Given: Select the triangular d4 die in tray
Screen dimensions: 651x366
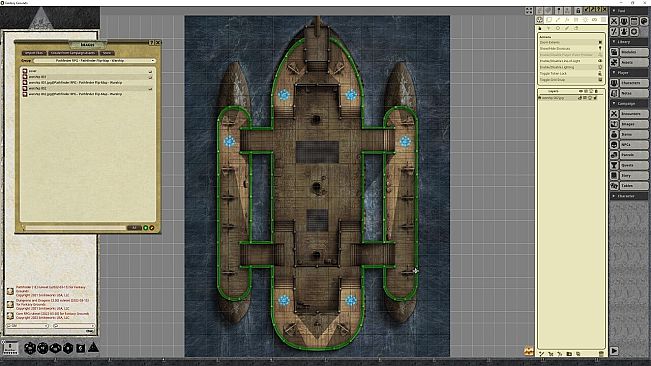Looking at the screenshot, I should [93, 347].
